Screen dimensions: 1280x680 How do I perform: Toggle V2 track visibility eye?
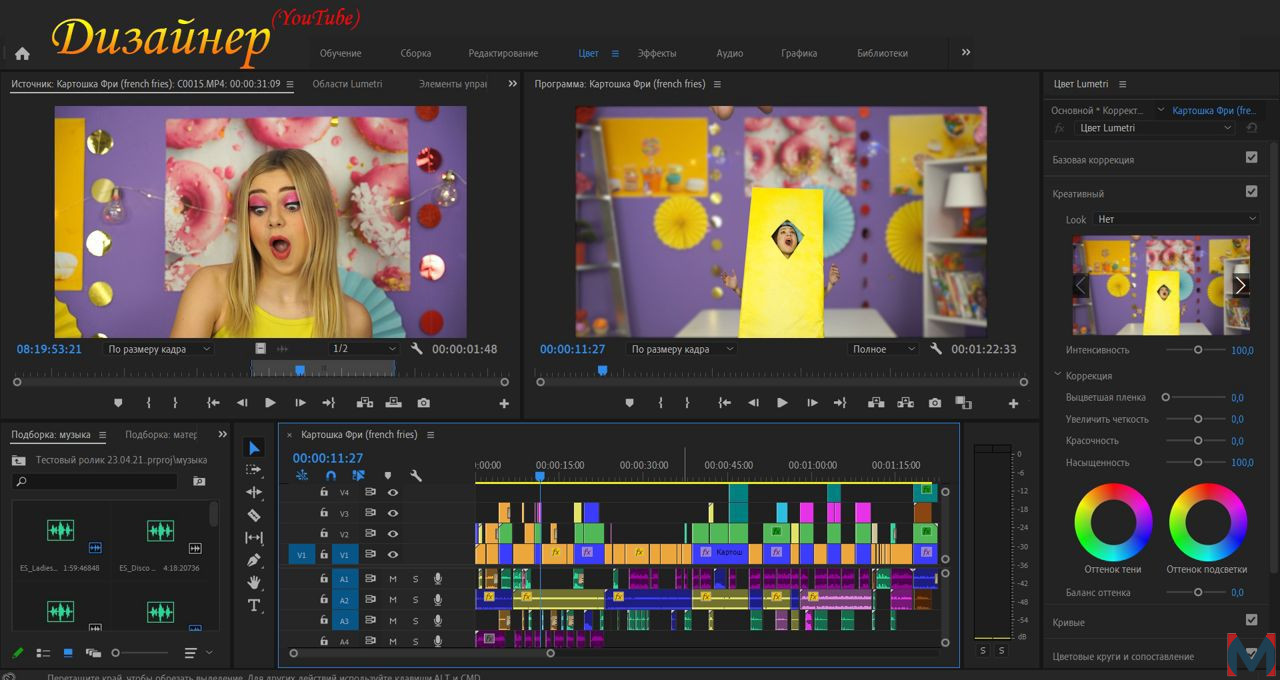point(393,534)
